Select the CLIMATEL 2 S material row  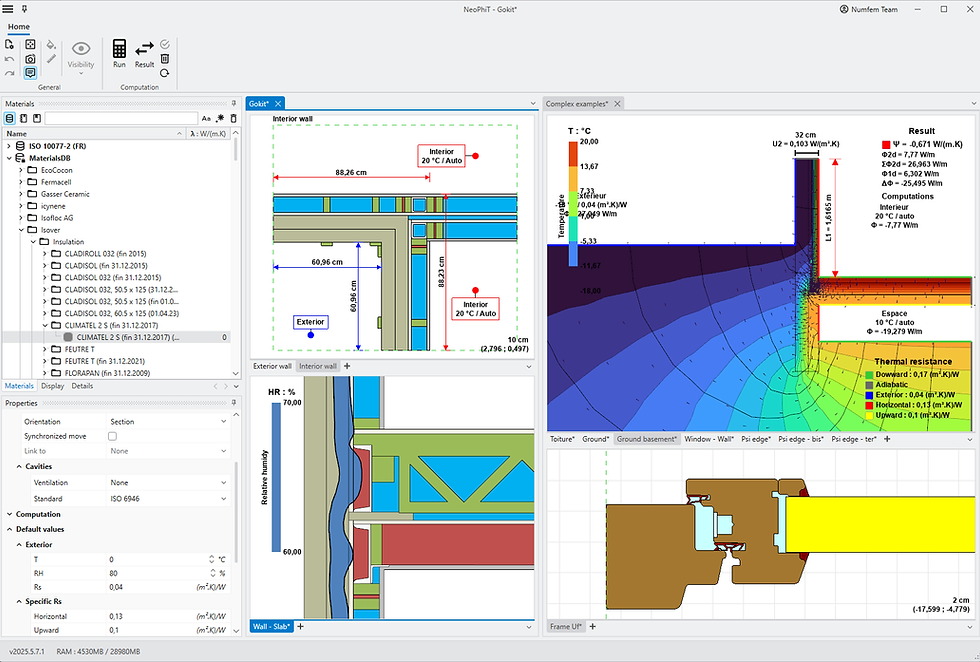coord(116,337)
